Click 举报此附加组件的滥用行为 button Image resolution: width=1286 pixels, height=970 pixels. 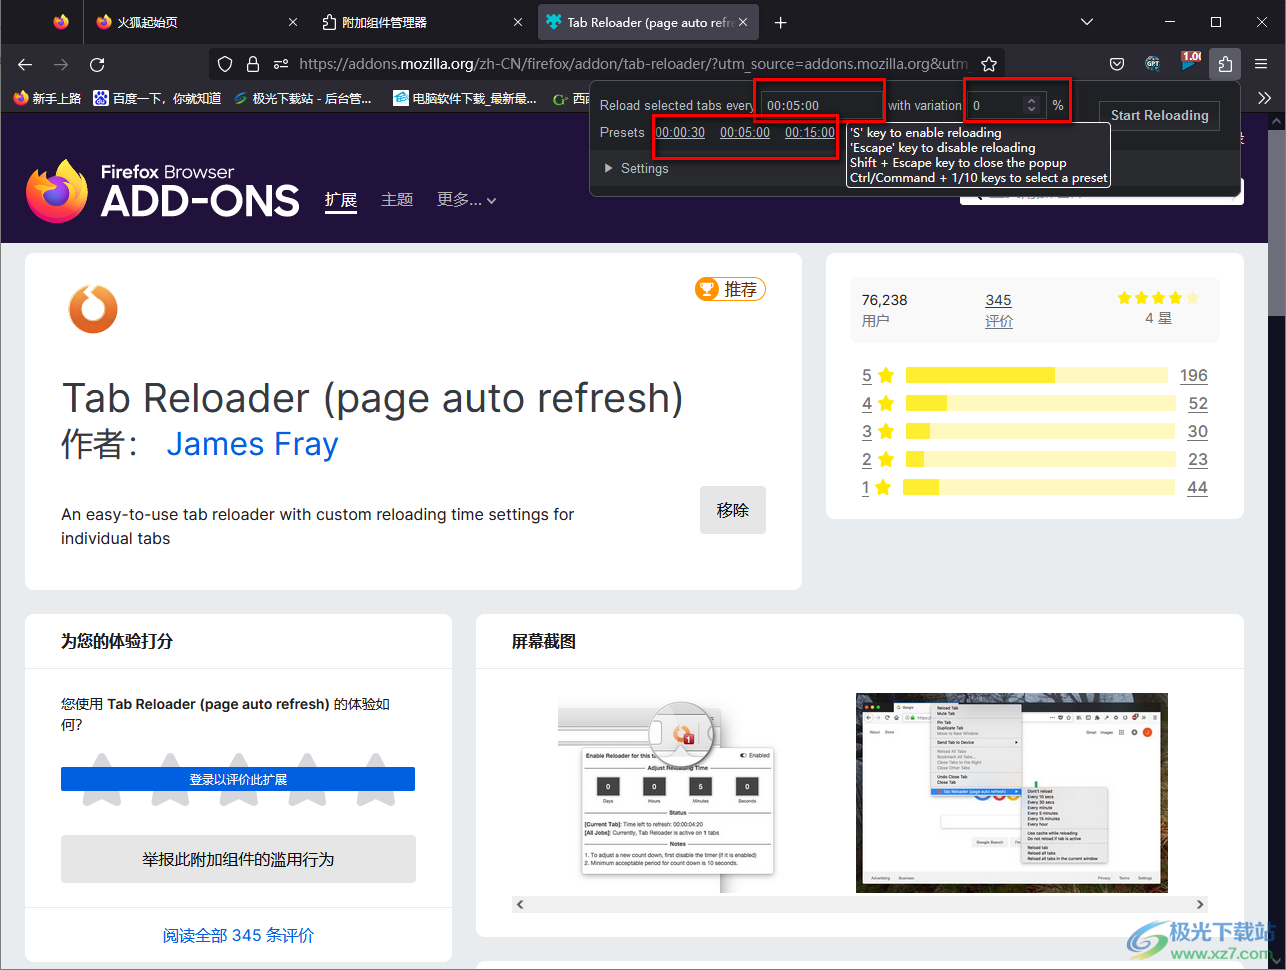[238, 859]
